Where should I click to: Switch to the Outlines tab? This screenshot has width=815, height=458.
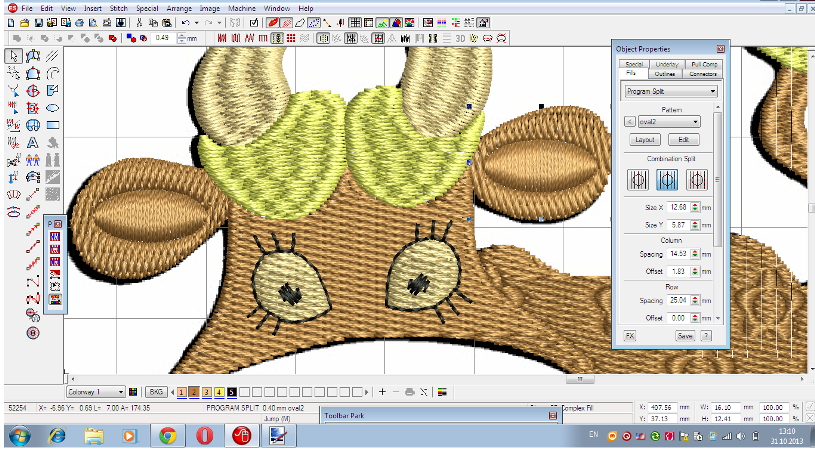[x=666, y=73]
